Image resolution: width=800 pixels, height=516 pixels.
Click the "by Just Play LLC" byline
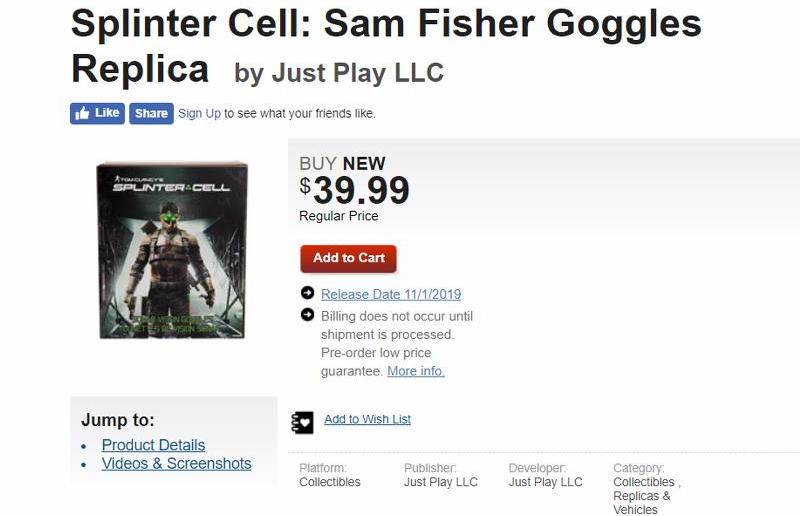(339, 72)
